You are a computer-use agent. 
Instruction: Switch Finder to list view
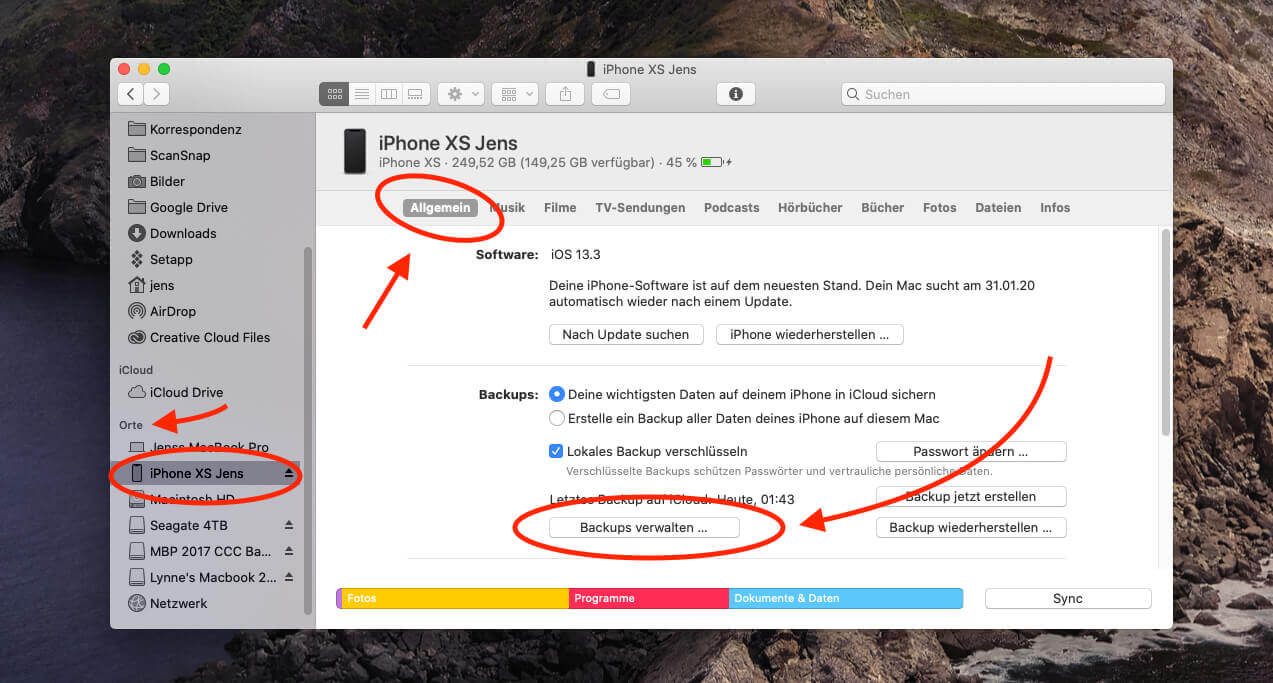362,94
